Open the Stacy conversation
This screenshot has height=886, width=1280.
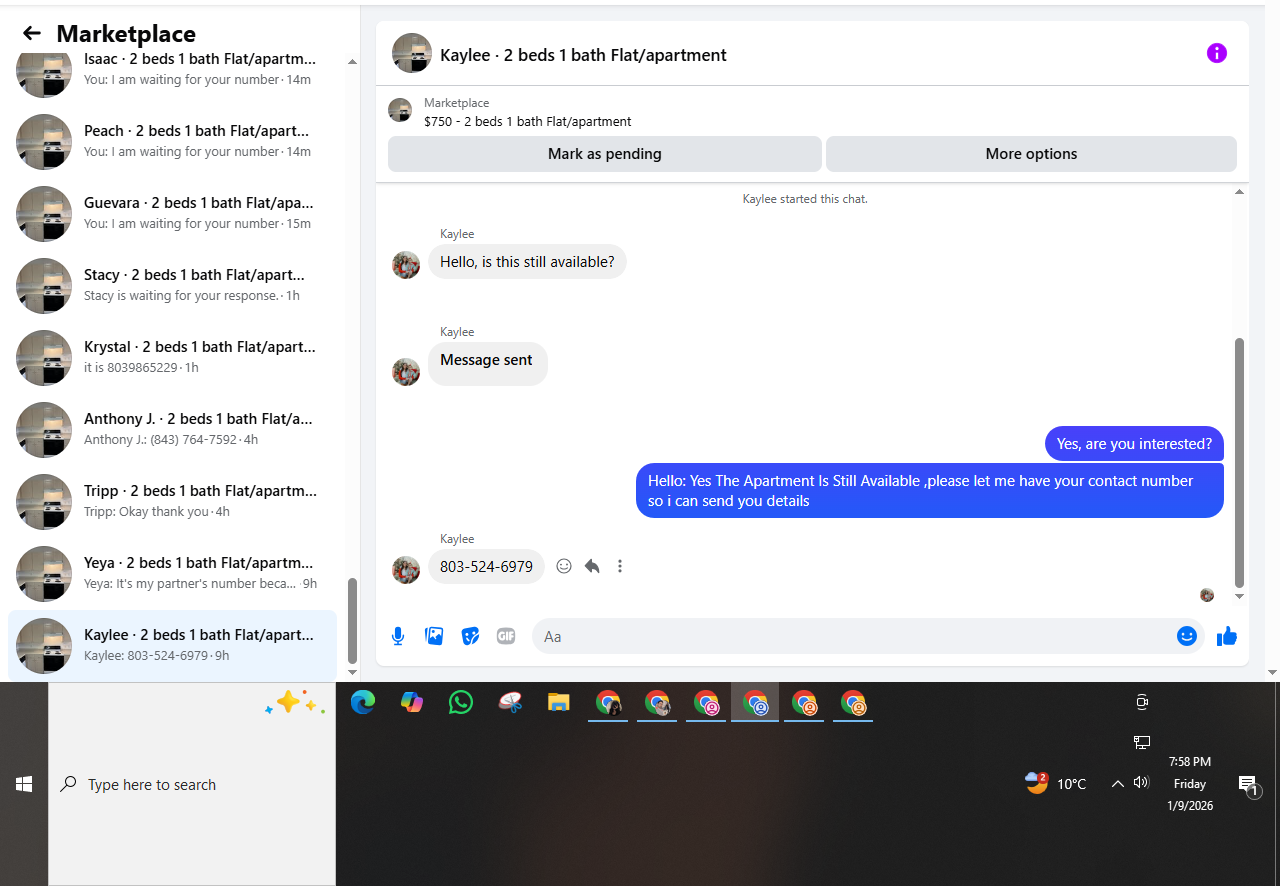click(172, 286)
